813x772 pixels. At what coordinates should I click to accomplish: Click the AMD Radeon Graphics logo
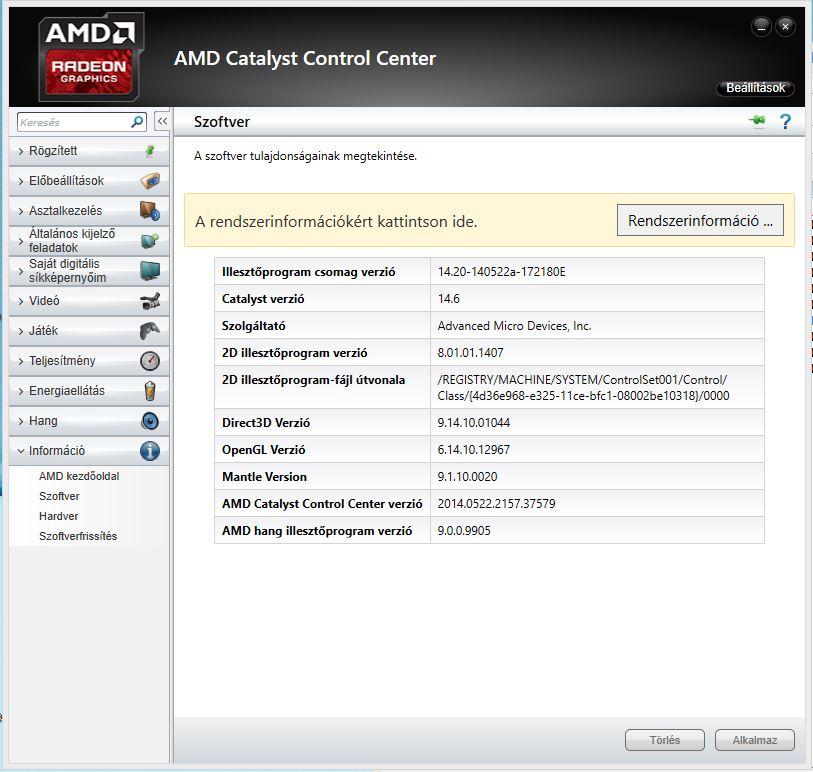click(91, 57)
